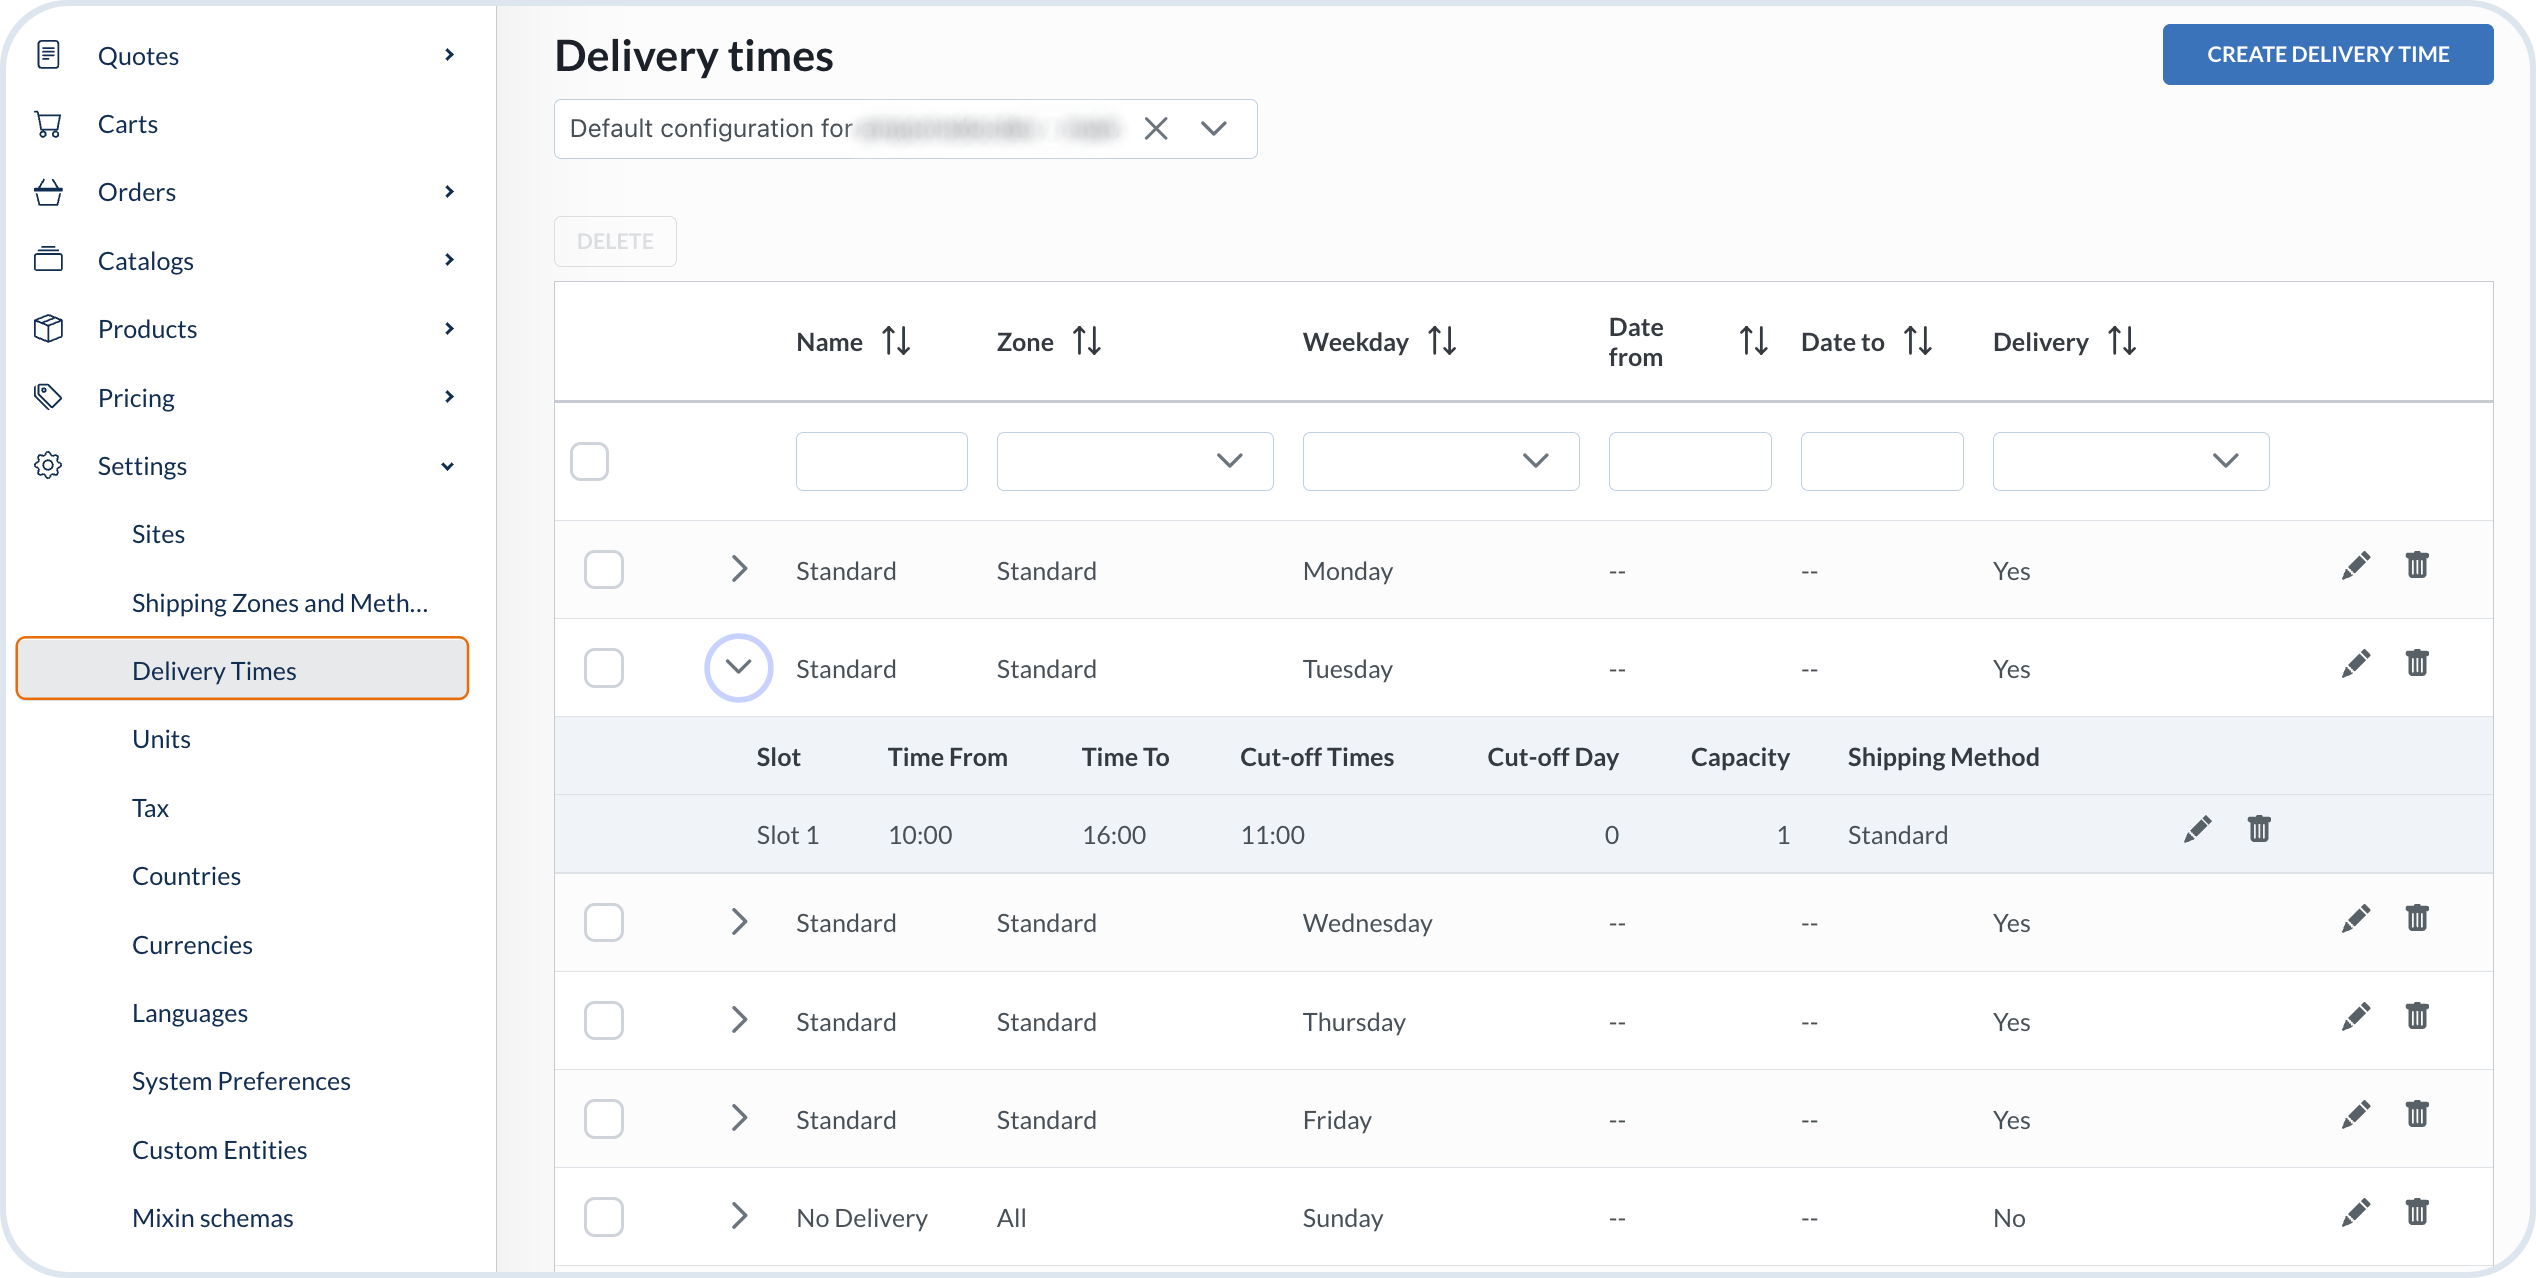2536x1278 pixels.
Task: Edit Slot 1 using its pencil icon
Action: 2197,830
